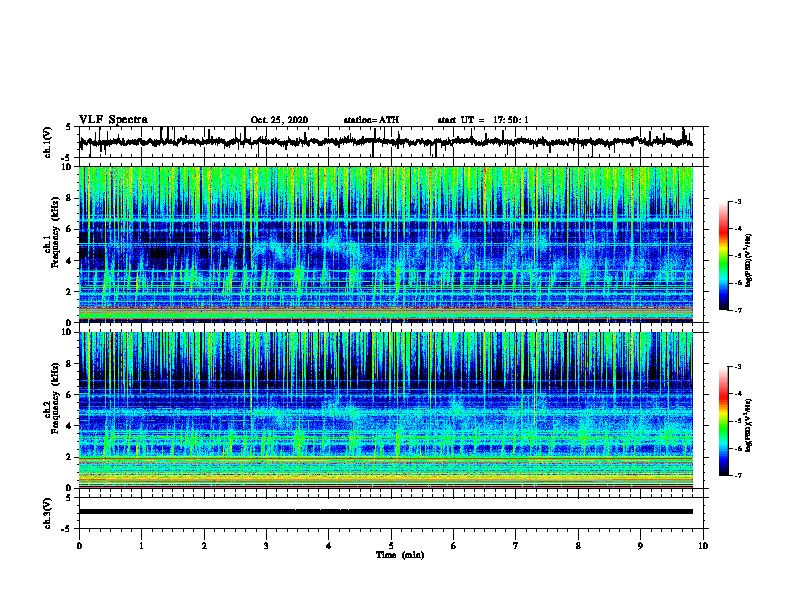Click the "2" tick of ch.2 Frequency axis
The width and height of the screenshot is (792, 612).
click(x=70, y=457)
